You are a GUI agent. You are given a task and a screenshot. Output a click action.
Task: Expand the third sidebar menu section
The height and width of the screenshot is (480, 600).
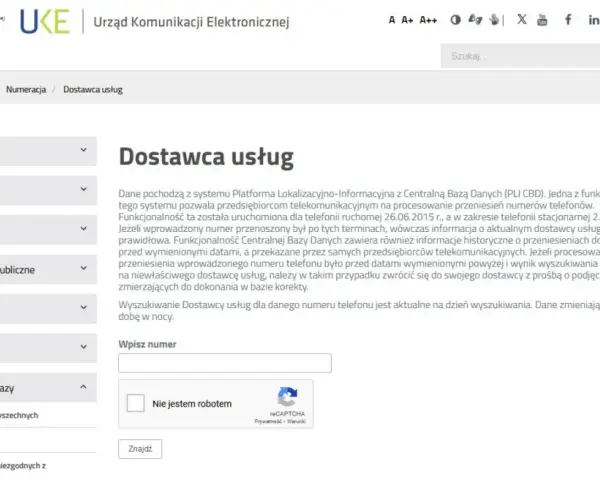48,229
